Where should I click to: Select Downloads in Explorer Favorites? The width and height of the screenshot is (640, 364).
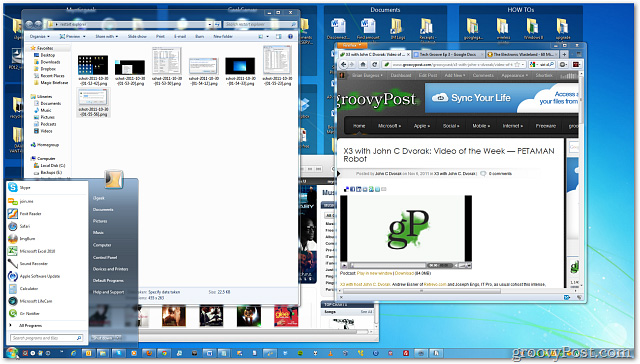pos(50,62)
